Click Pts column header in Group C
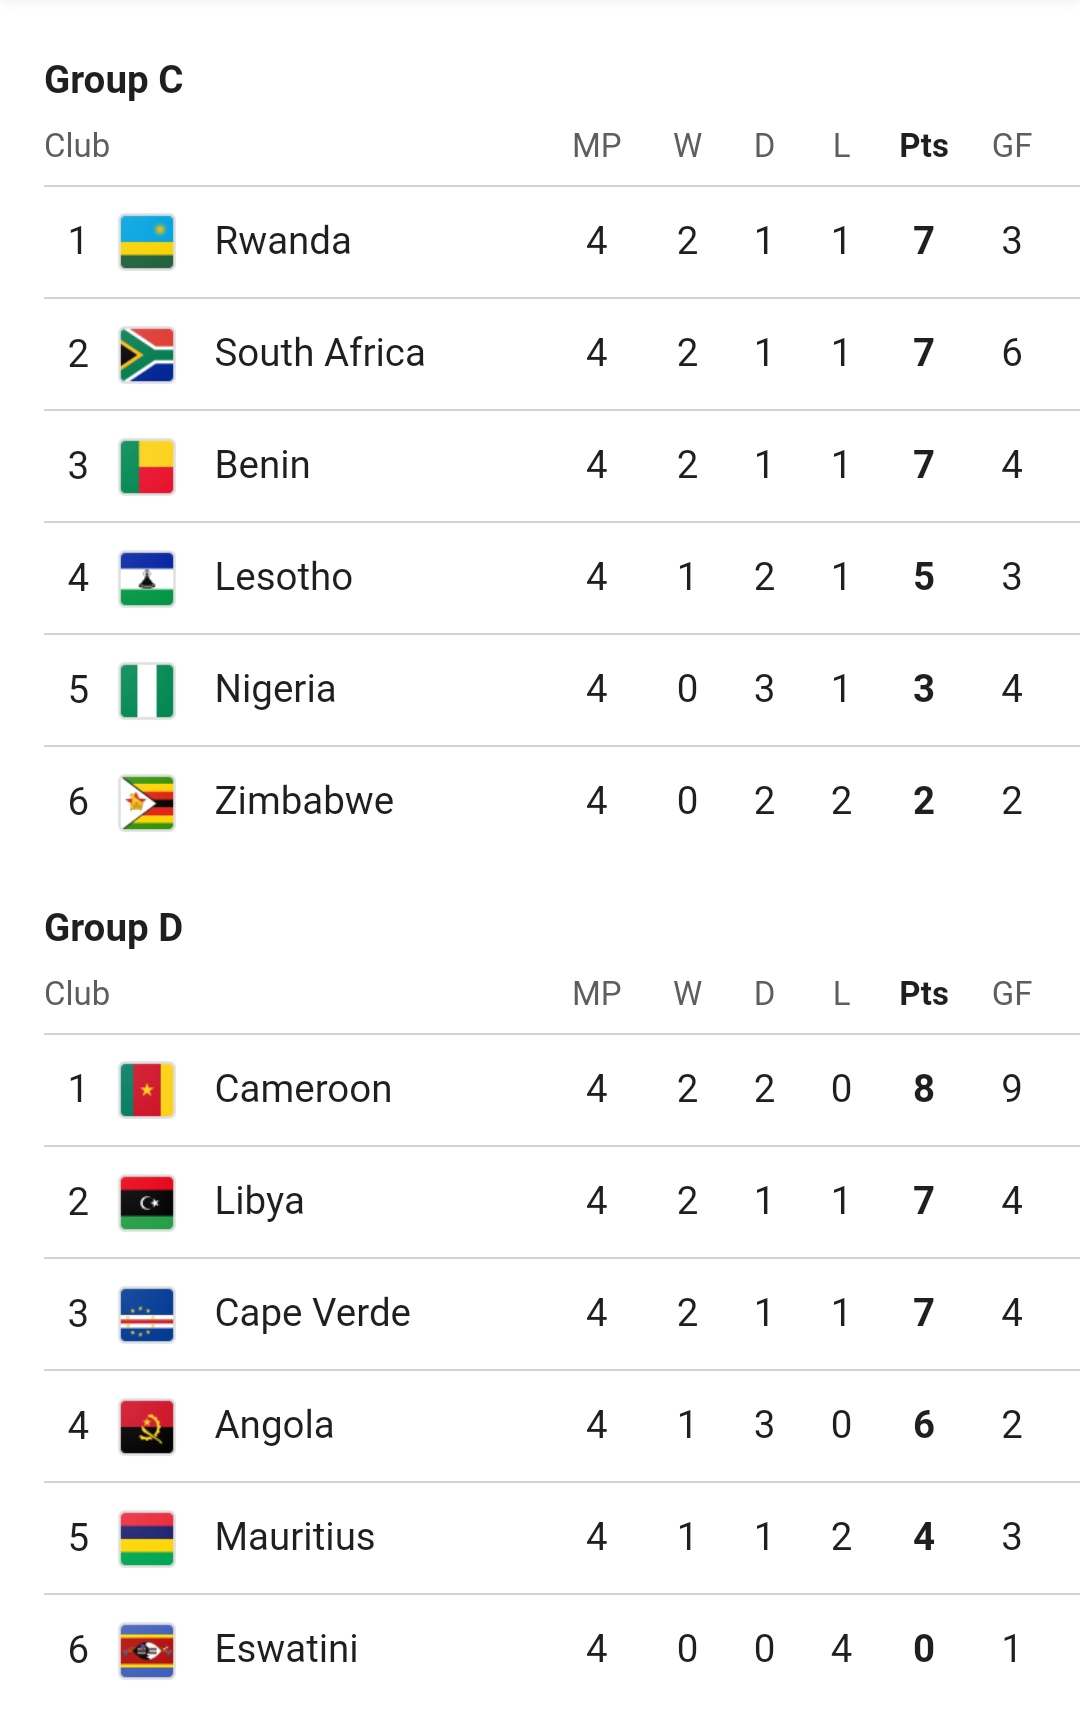 [x=923, y=146]
